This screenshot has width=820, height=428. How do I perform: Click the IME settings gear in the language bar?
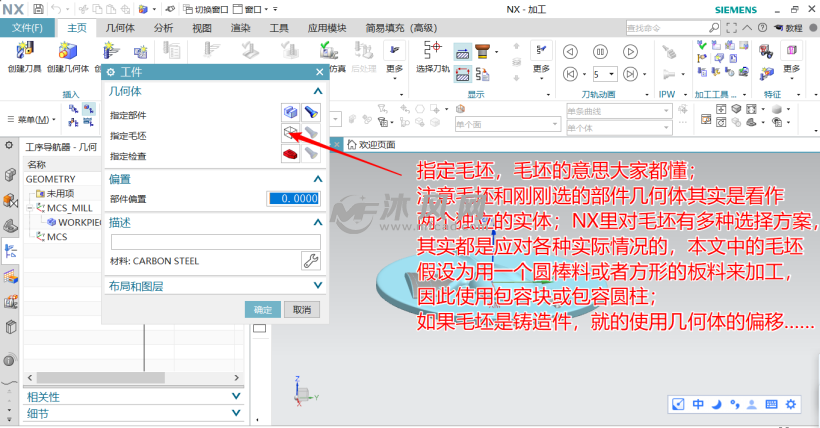coord(791,404)
